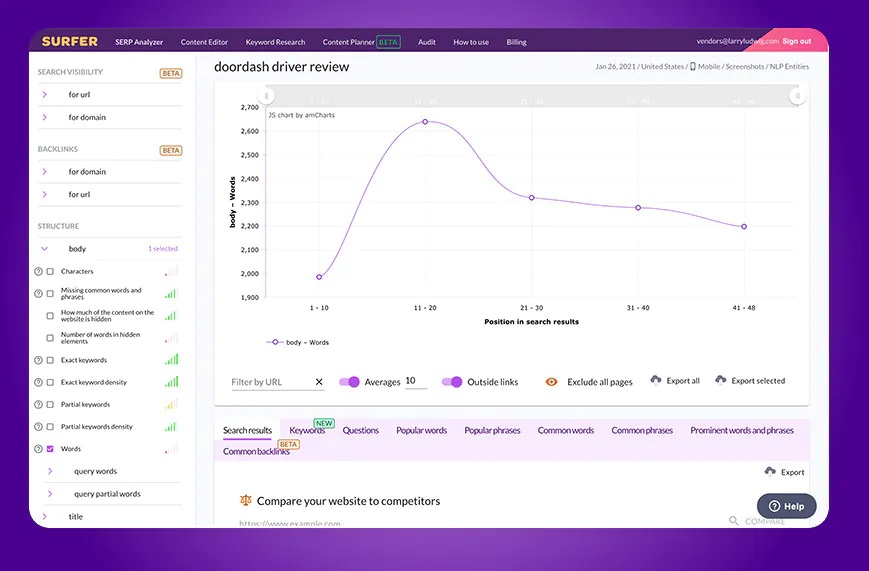Collapse the body structure section
869x571 pixels.
point(45,249)
